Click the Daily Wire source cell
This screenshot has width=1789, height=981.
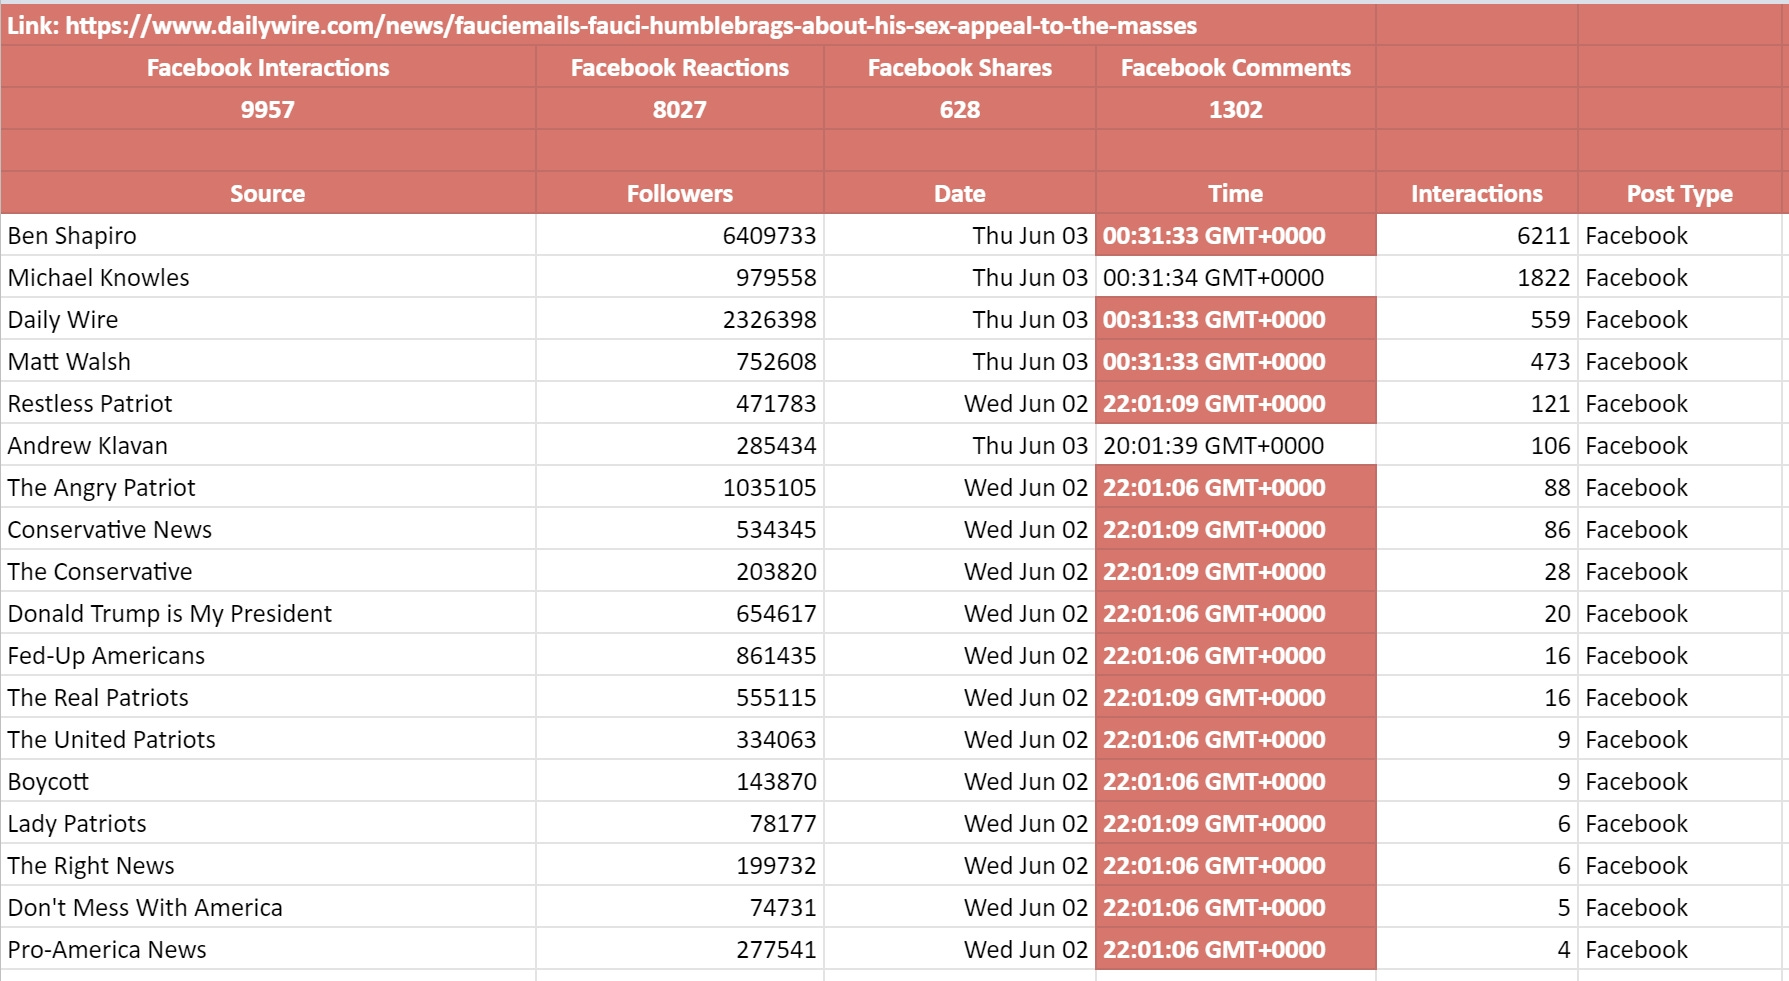(x=268, y=319)
